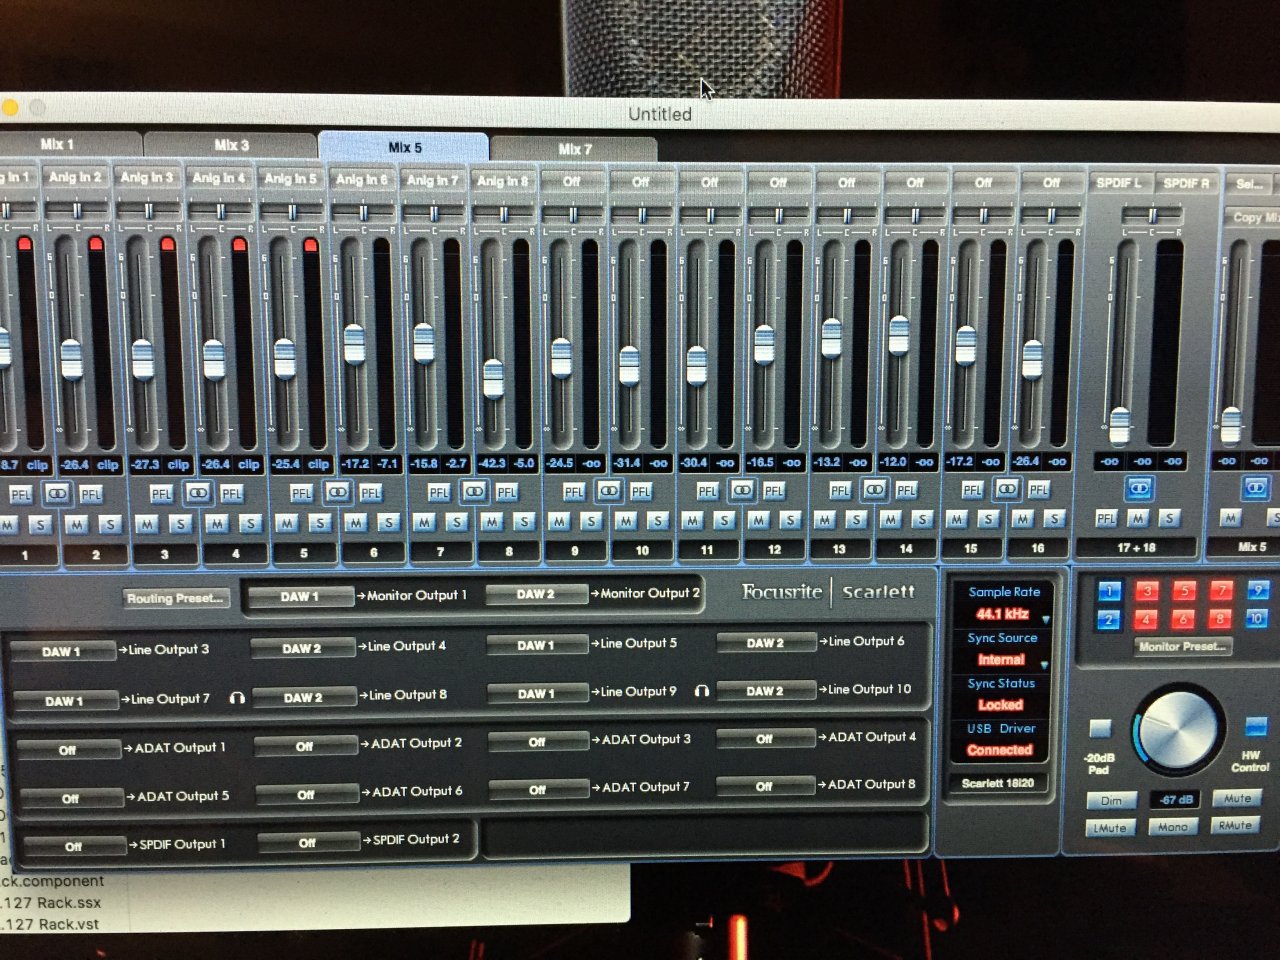Select monitor output button 4

[x=1147, y=620]
